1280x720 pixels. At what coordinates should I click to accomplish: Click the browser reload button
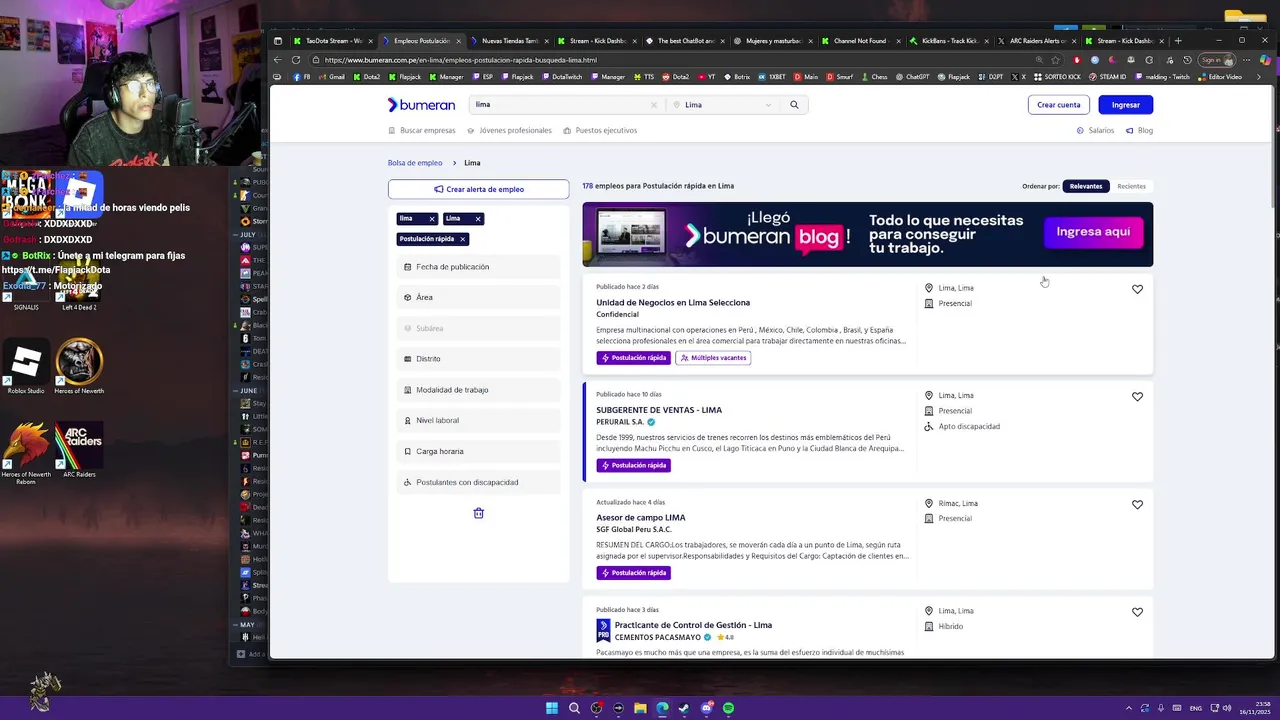point(296,60)
